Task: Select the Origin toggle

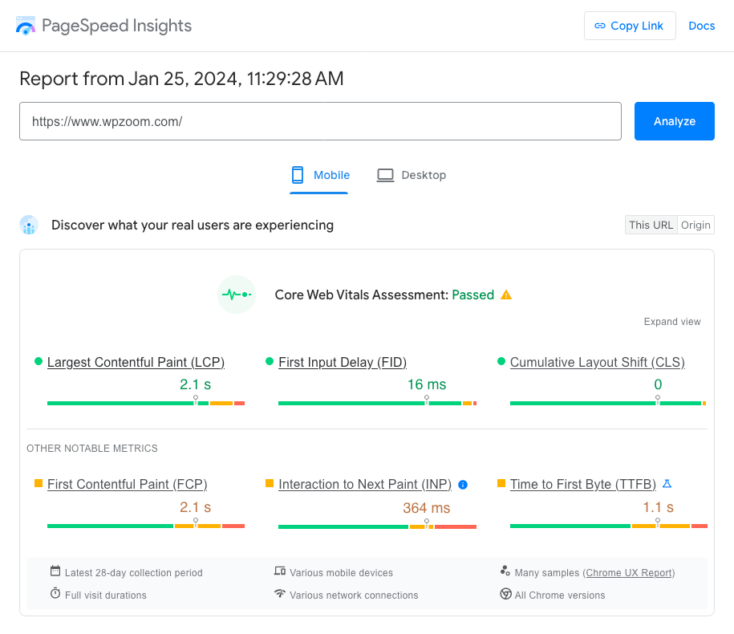Action: 696,225
